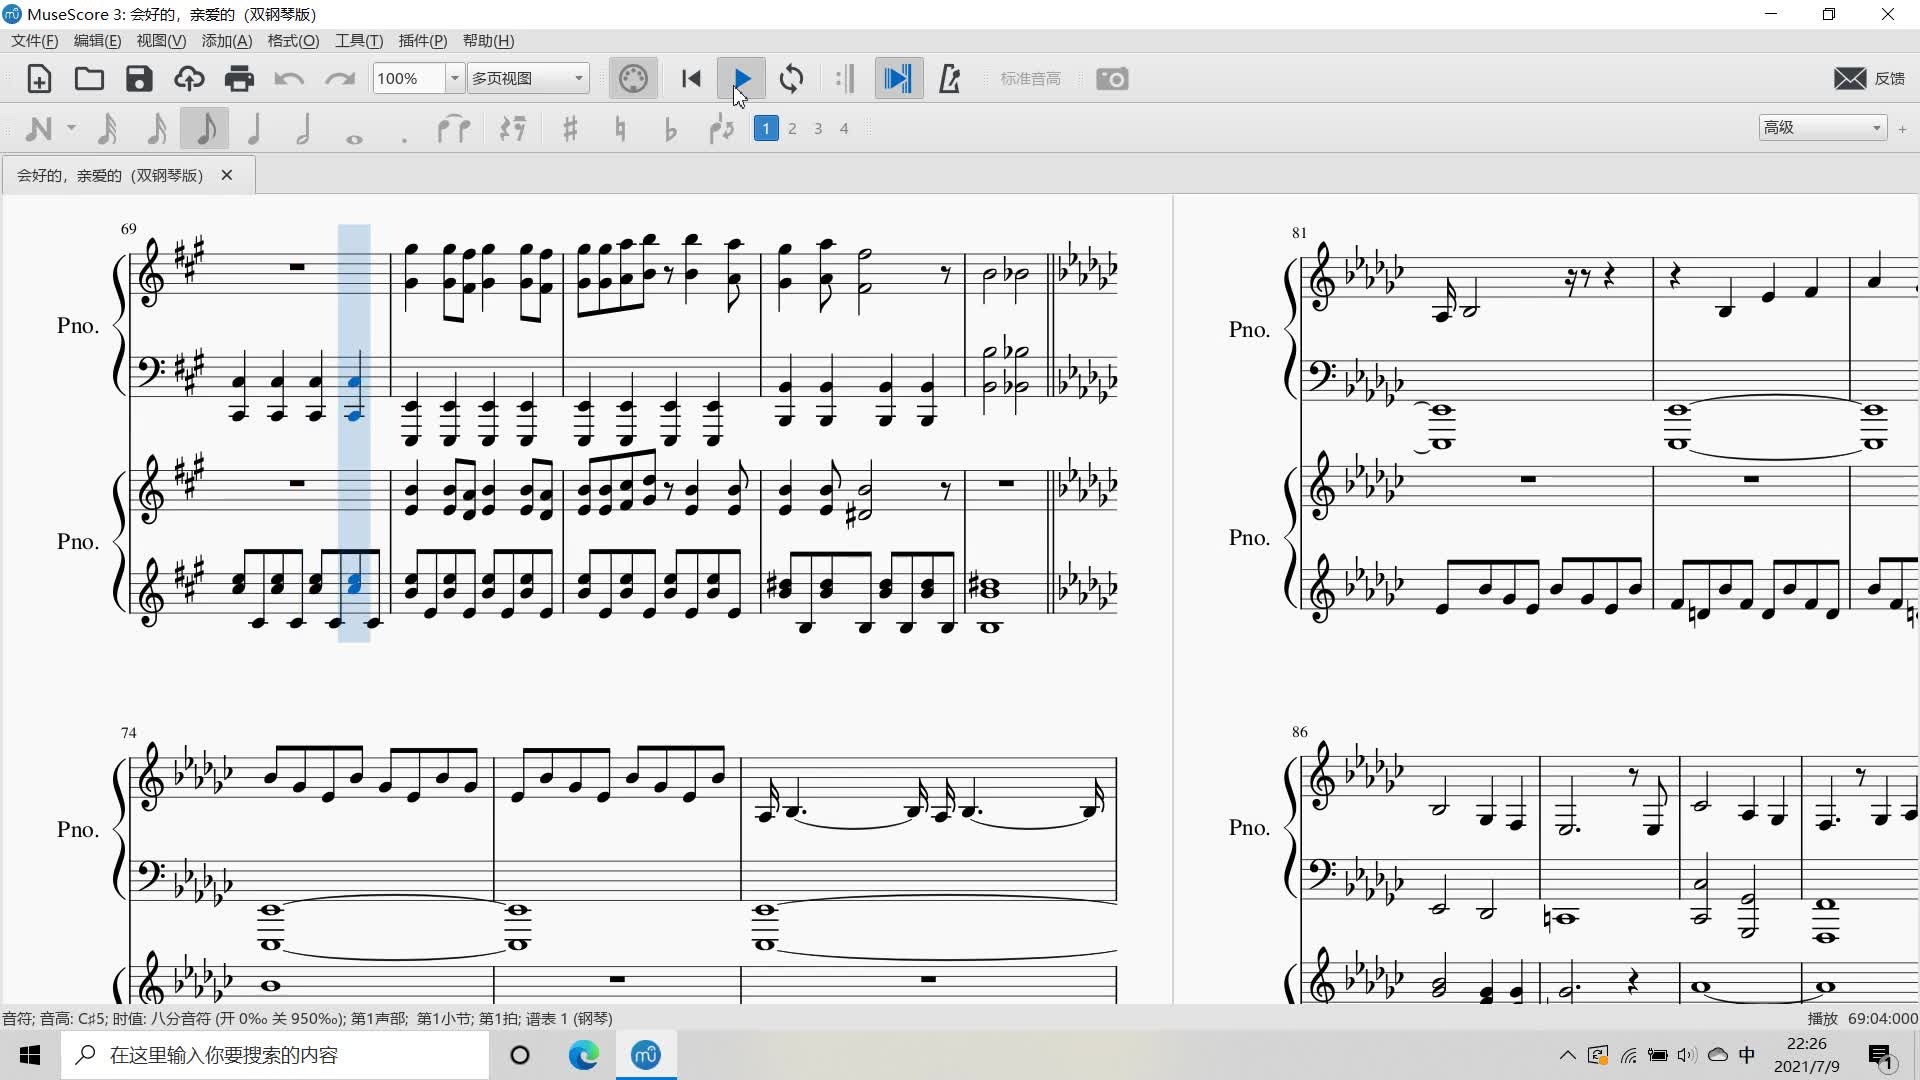Toggle concert pitch (标准音高)
This screenshot has height=1080, width=1920.
coord(1030,79)
